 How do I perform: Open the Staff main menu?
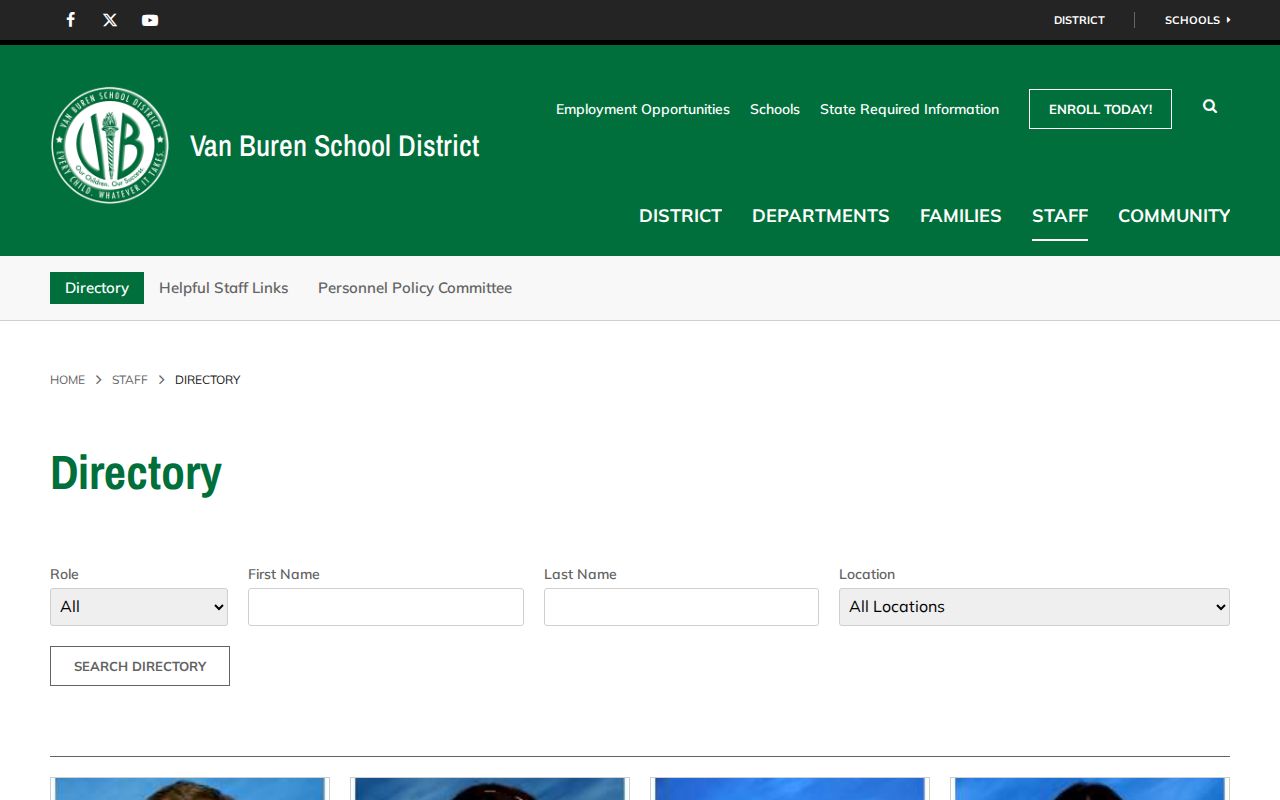tap(1060, 216)
